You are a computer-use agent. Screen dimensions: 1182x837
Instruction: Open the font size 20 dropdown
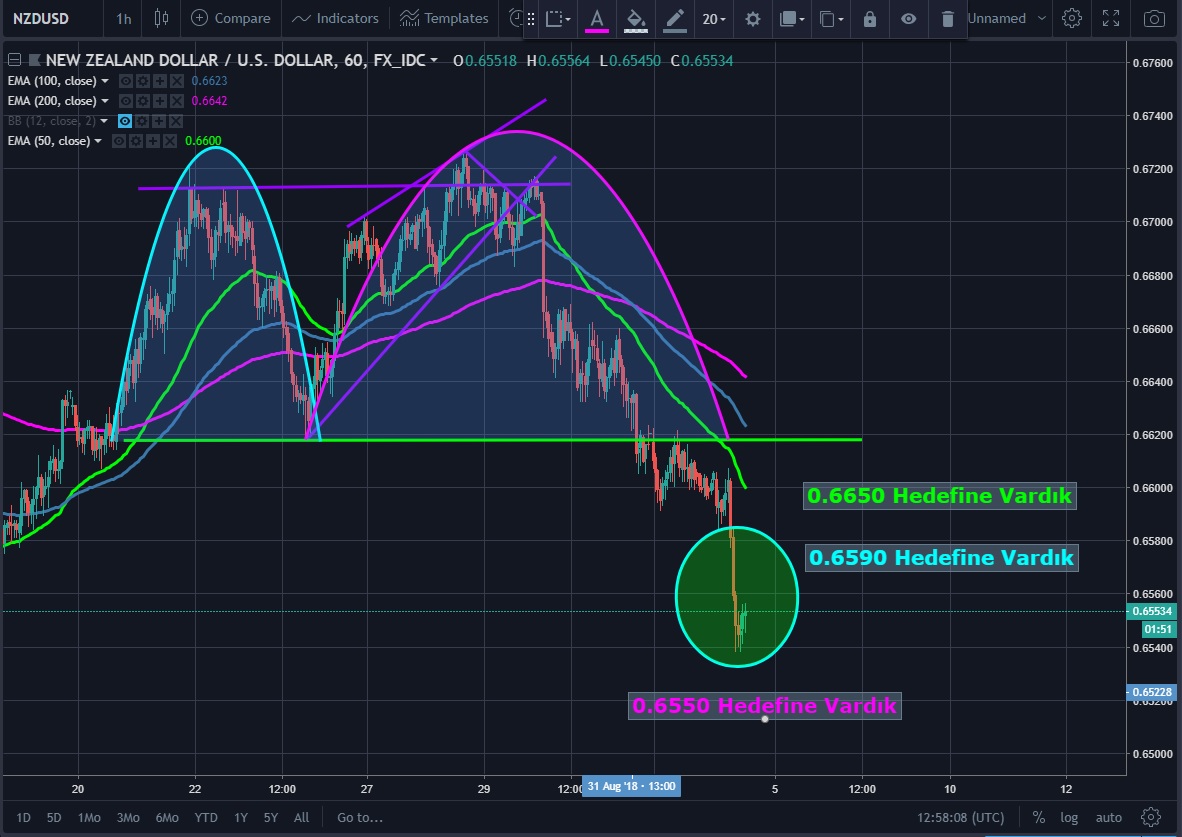click(714, 19)
